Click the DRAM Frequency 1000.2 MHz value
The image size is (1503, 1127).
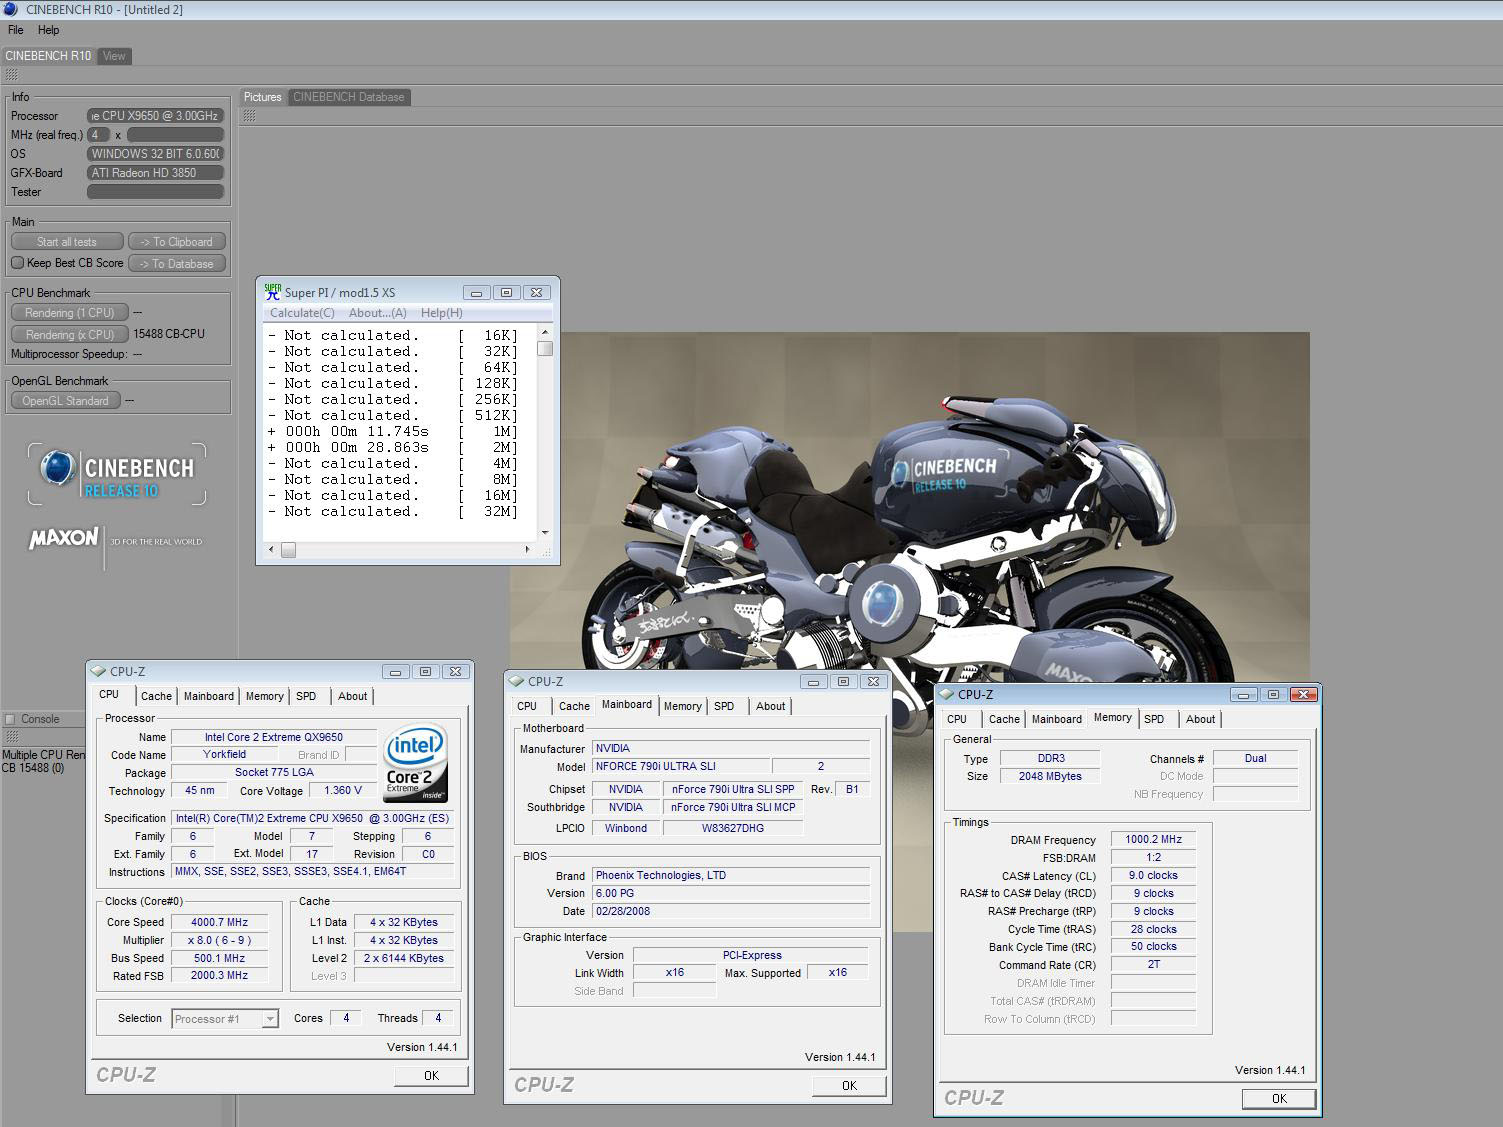[x=1153, y=840]
